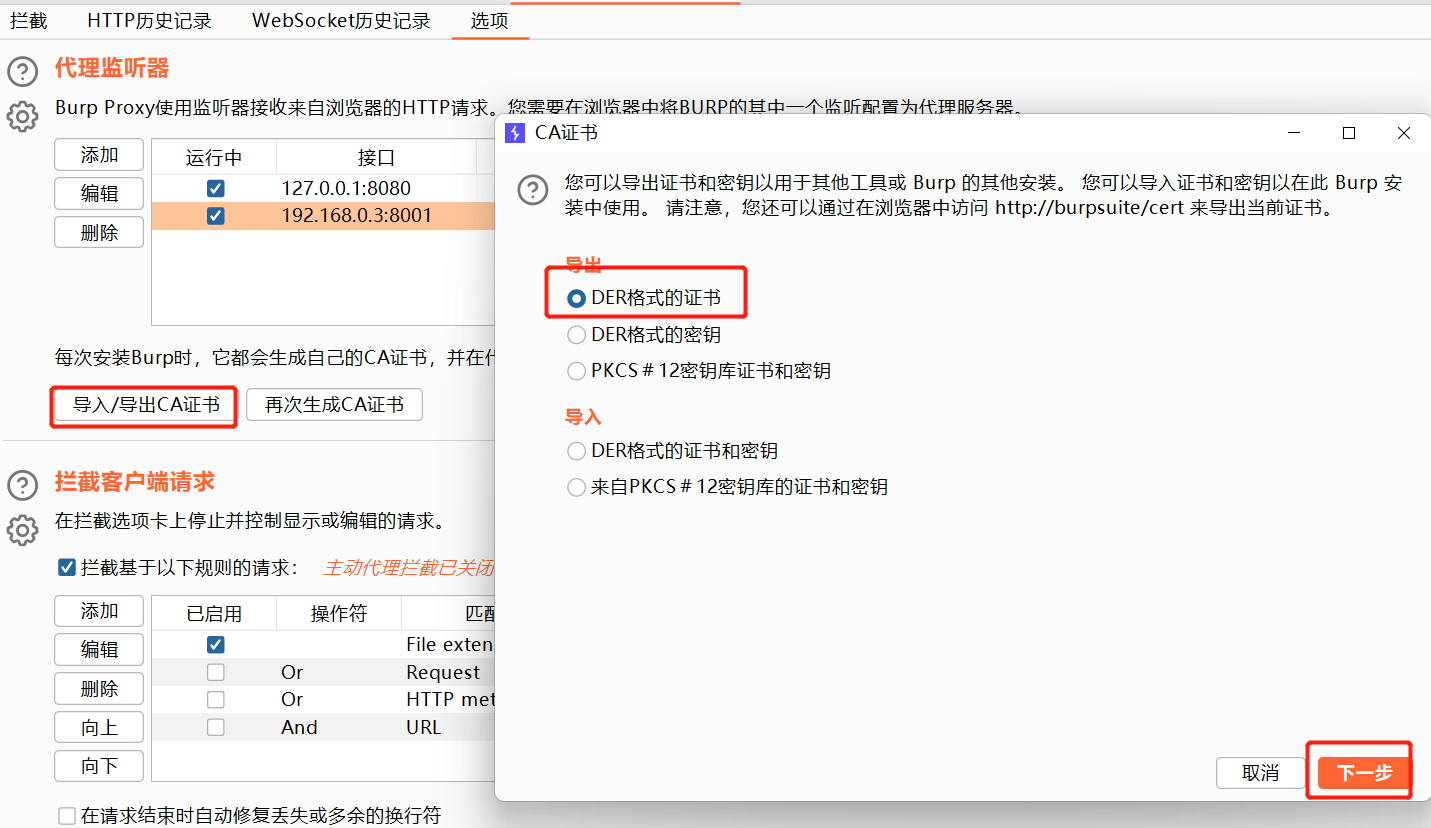Open the Intercept Client Requests settings gear
1431x828 pixels.
coord(22,530)
